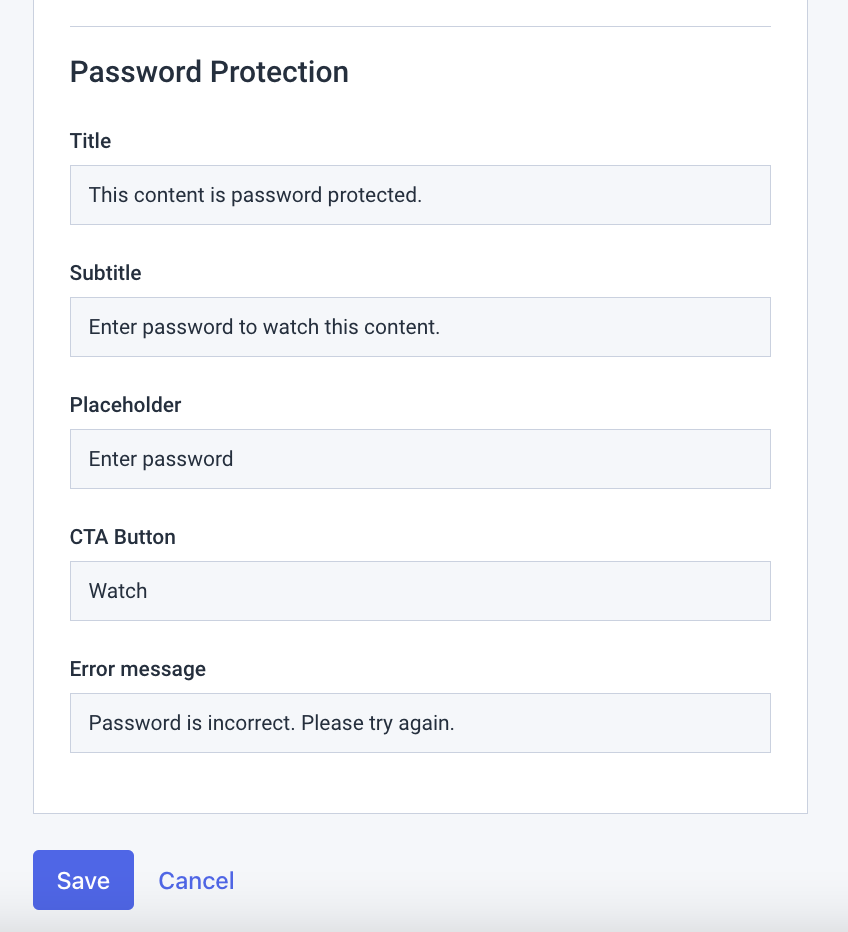Click the Title field label
The image size is (848, 932).
90,141
